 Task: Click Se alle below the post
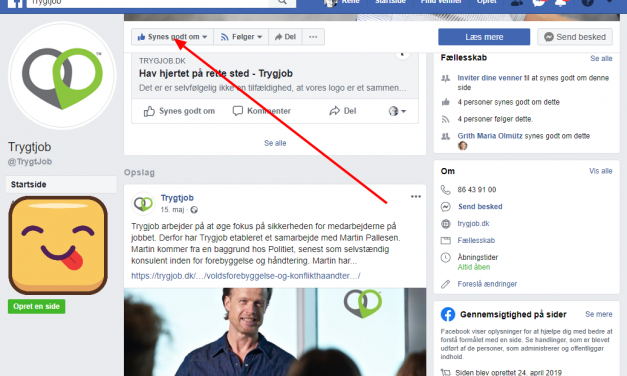pos(275,143)
